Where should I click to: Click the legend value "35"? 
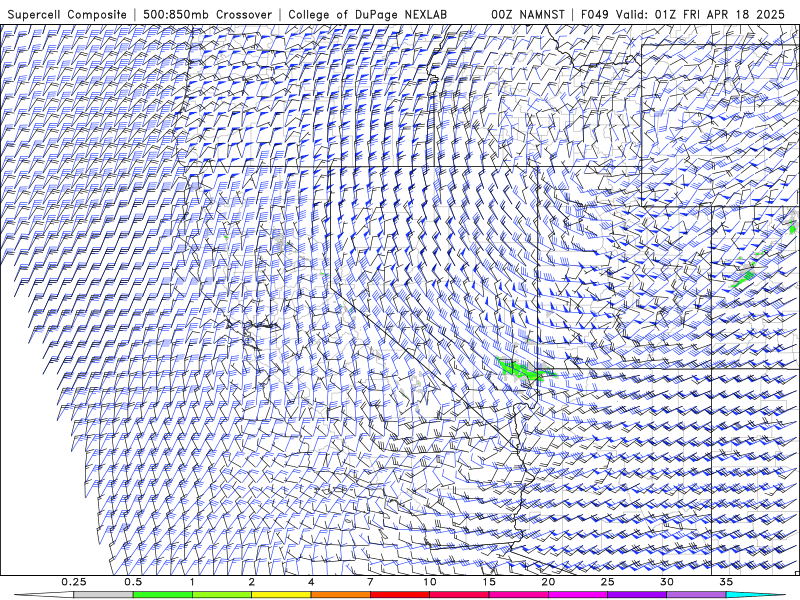click(726, 582)
